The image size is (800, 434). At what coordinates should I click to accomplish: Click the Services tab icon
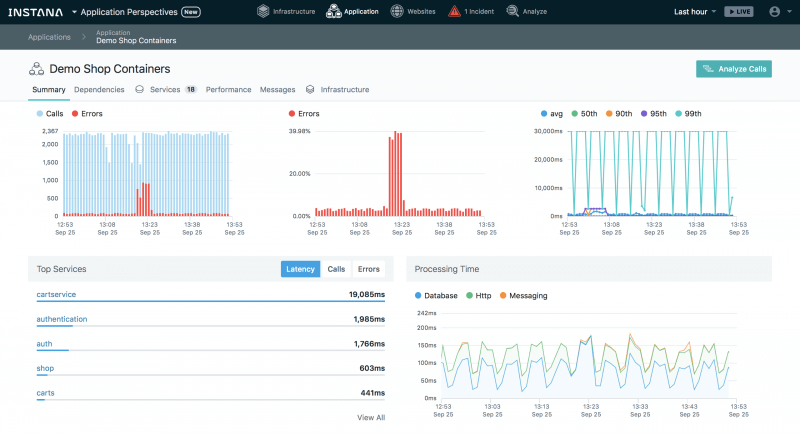click(139, 89)
